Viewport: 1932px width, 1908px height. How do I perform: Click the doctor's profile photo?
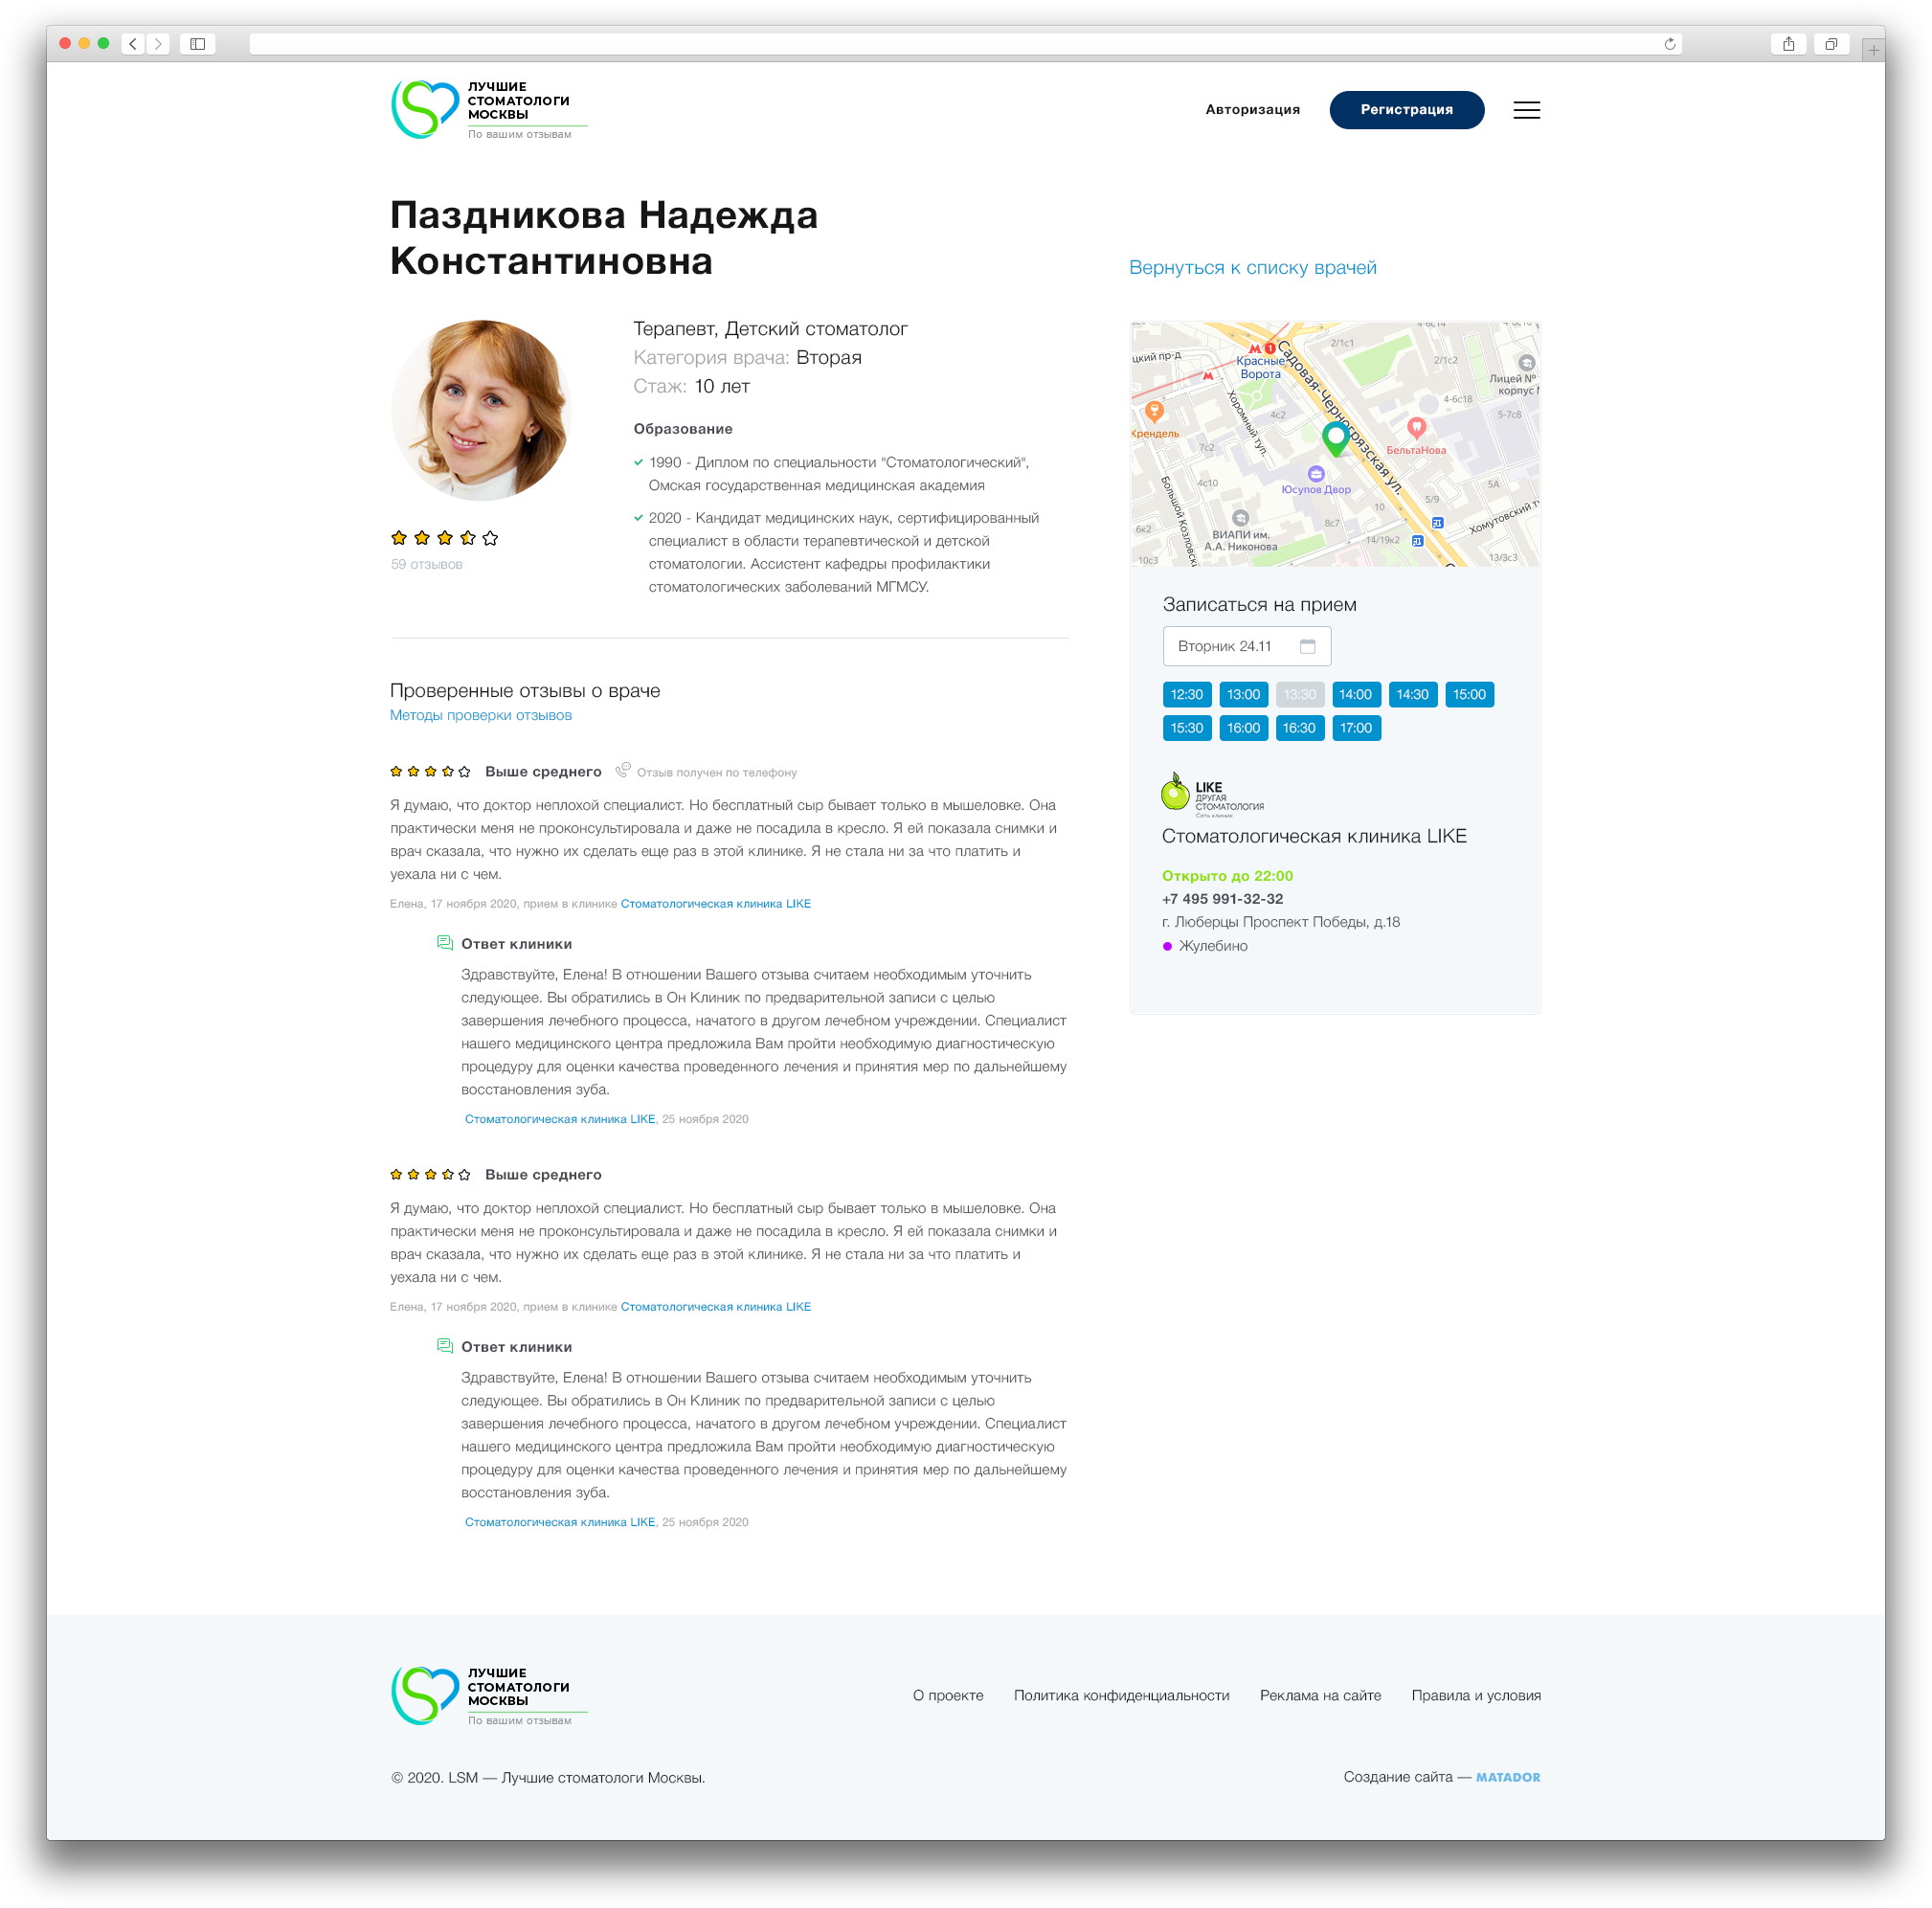(x=481, y=410)
